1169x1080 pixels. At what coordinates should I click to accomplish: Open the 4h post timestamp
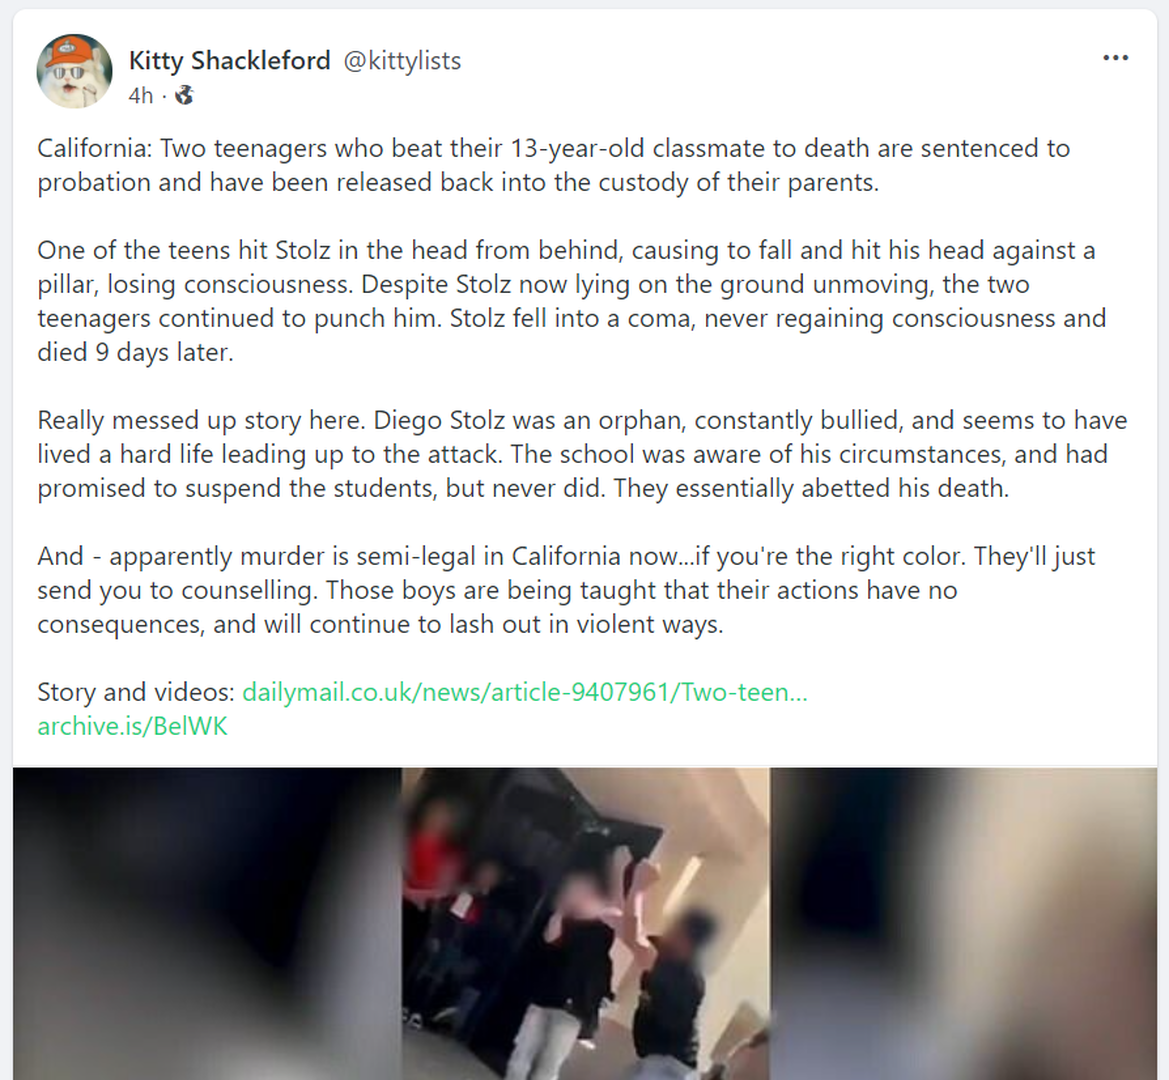(x=140, y=96)
